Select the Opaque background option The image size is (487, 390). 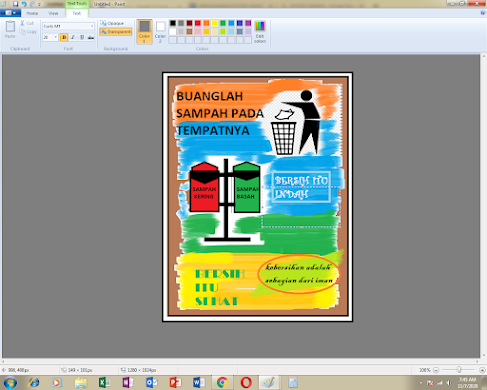(x=112, y=23)
